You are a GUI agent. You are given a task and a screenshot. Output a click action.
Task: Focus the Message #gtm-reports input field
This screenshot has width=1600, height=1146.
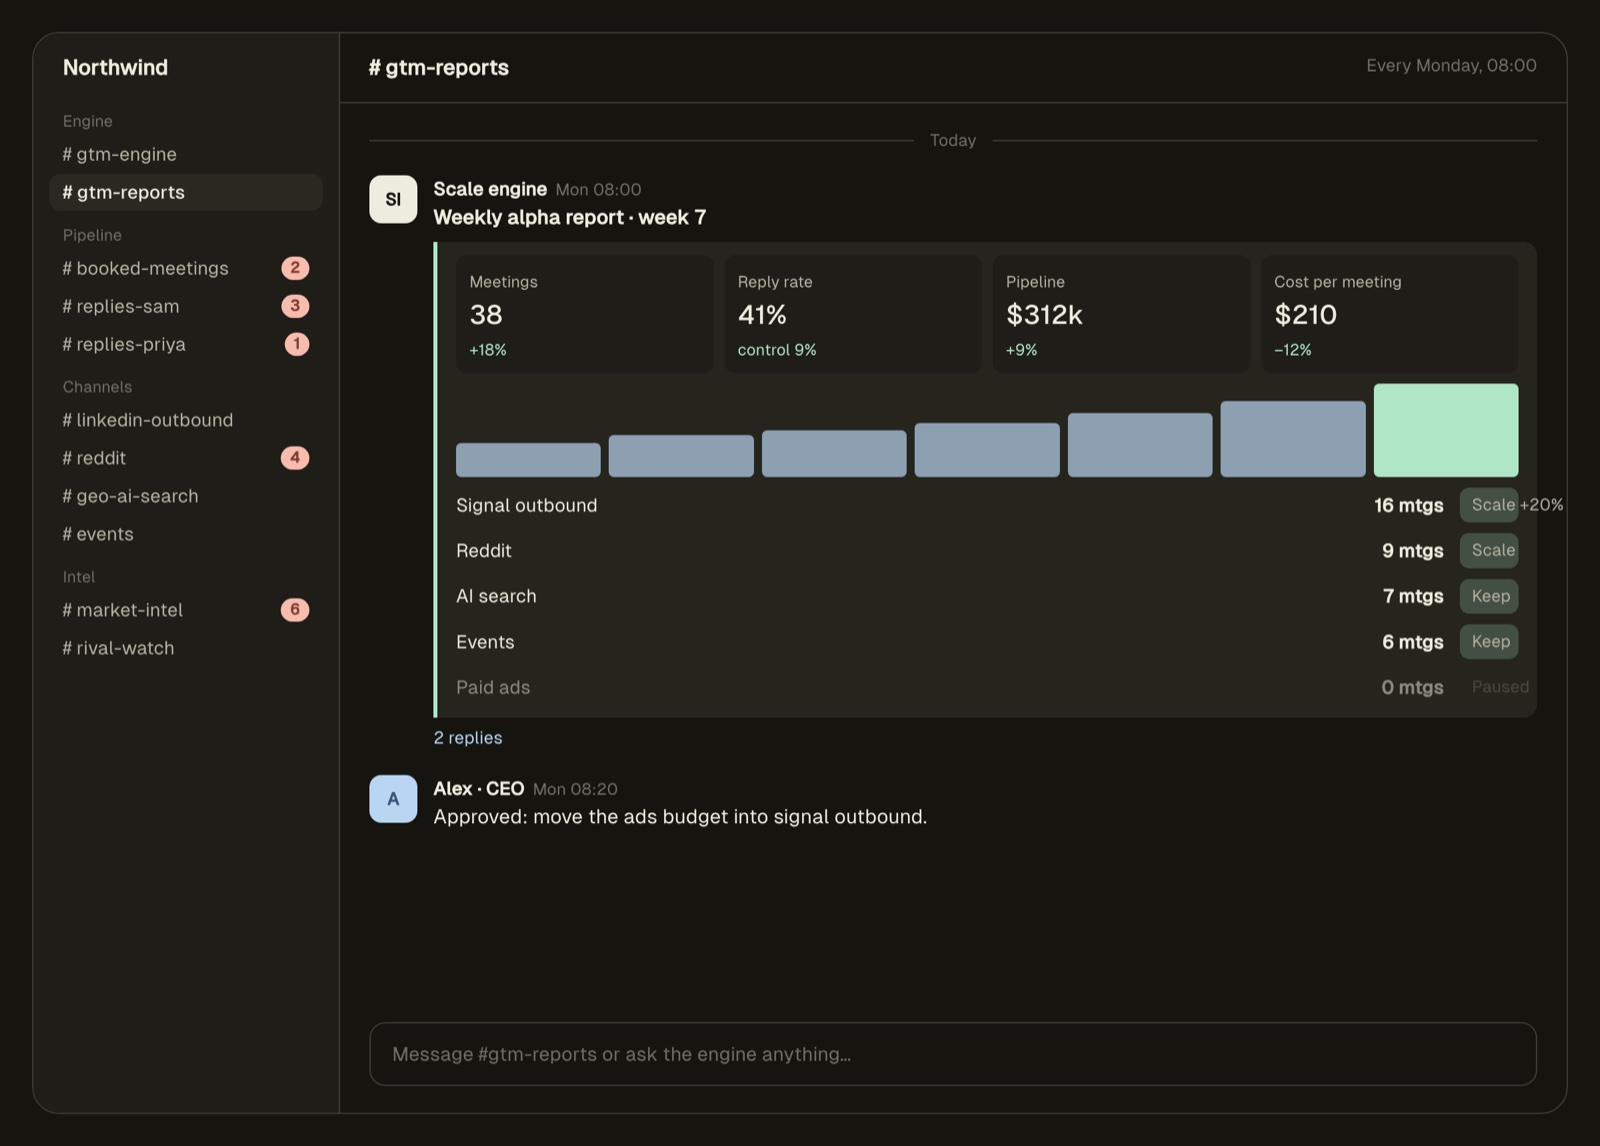point(952,1054)
